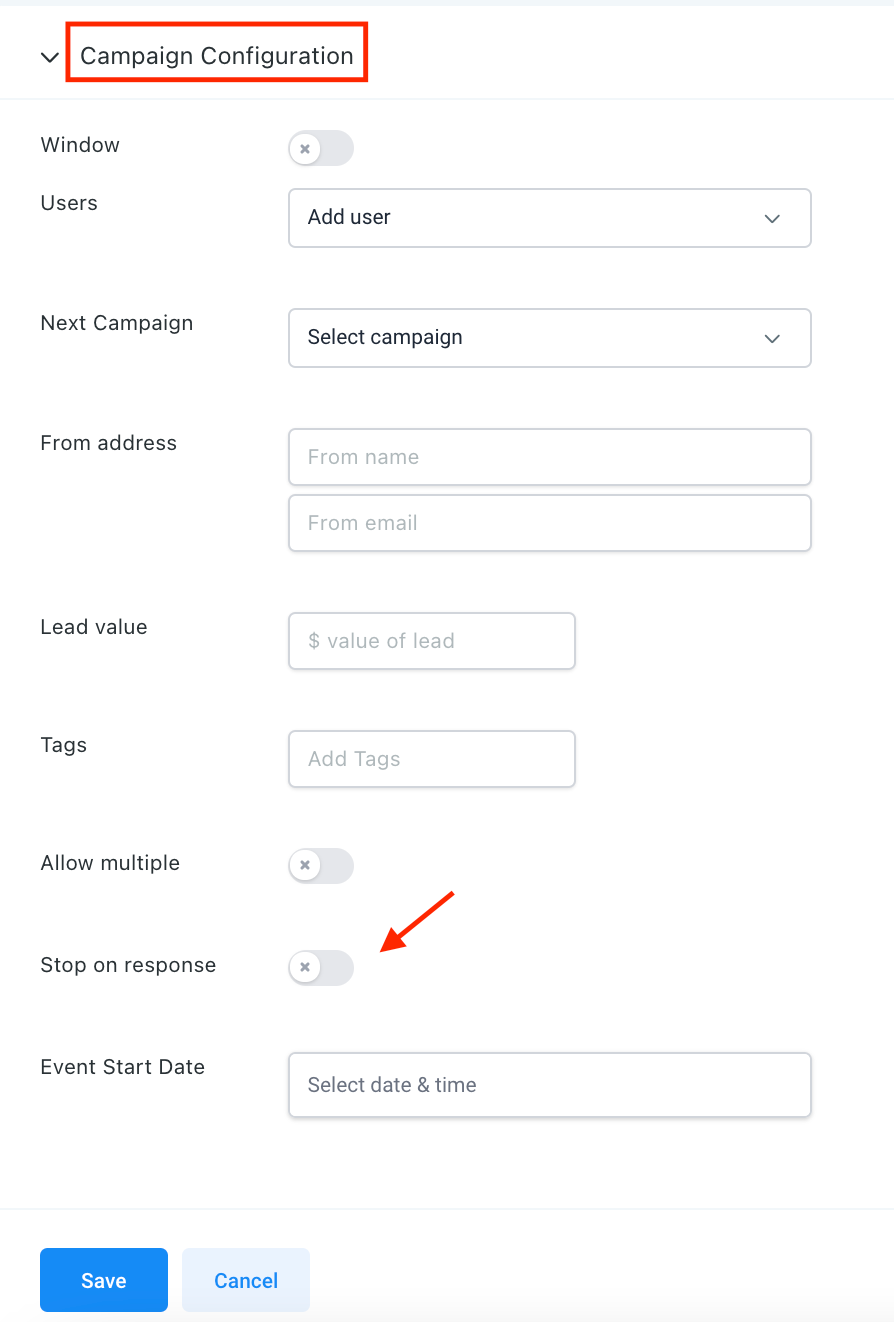
Task: Click the Campaign Configuration heading text
Action: coord(217,56)
